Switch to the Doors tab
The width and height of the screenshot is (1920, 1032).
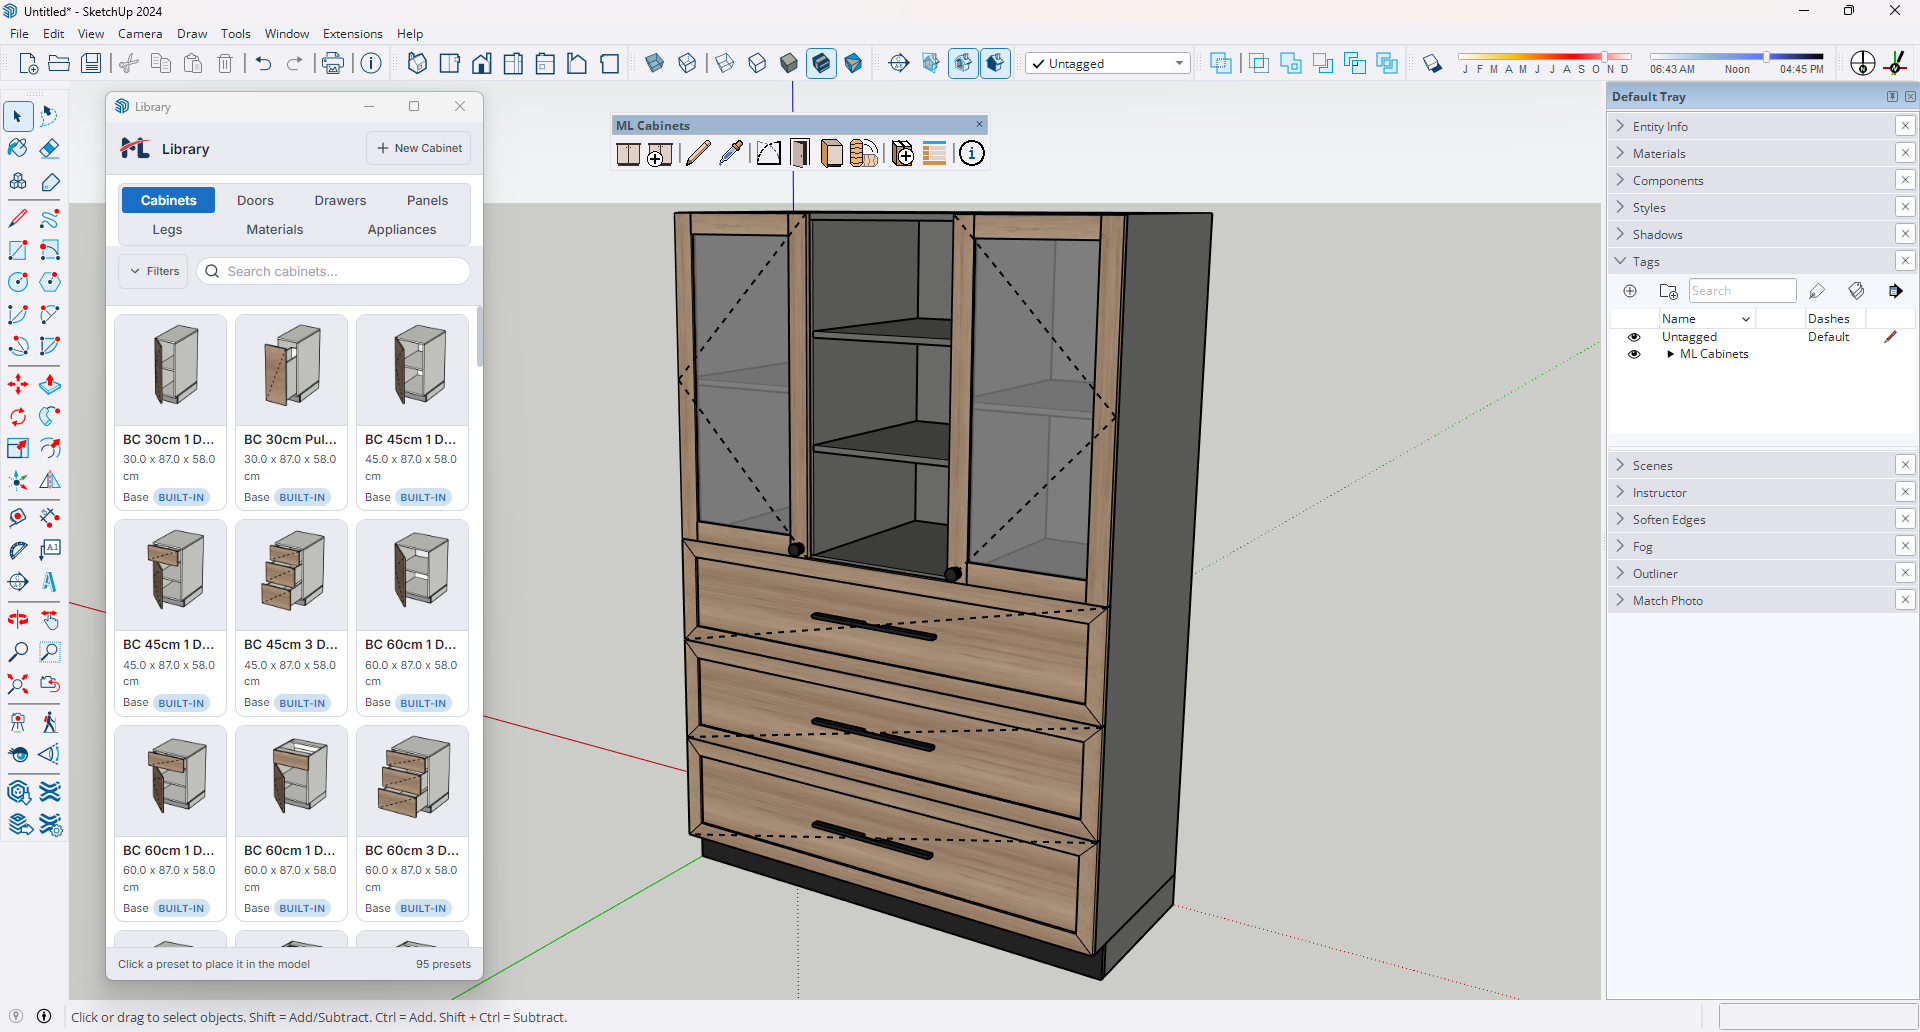255,200
